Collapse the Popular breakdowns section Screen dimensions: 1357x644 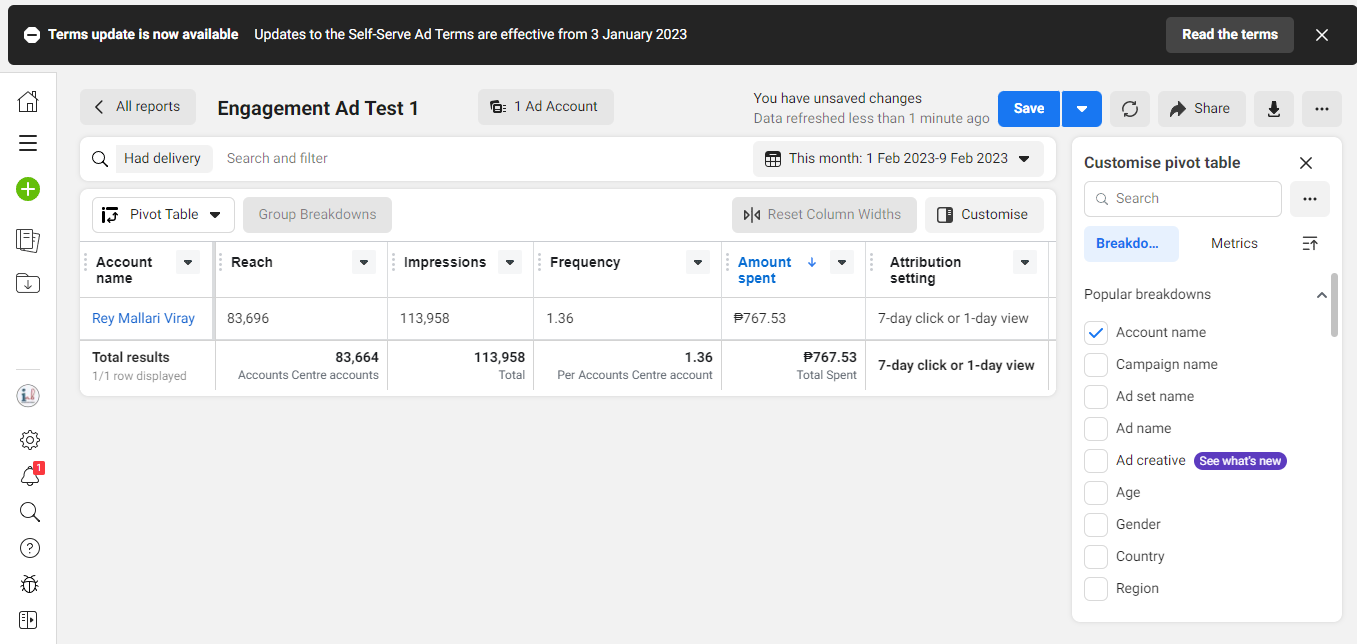click(x=1321, y=295)
